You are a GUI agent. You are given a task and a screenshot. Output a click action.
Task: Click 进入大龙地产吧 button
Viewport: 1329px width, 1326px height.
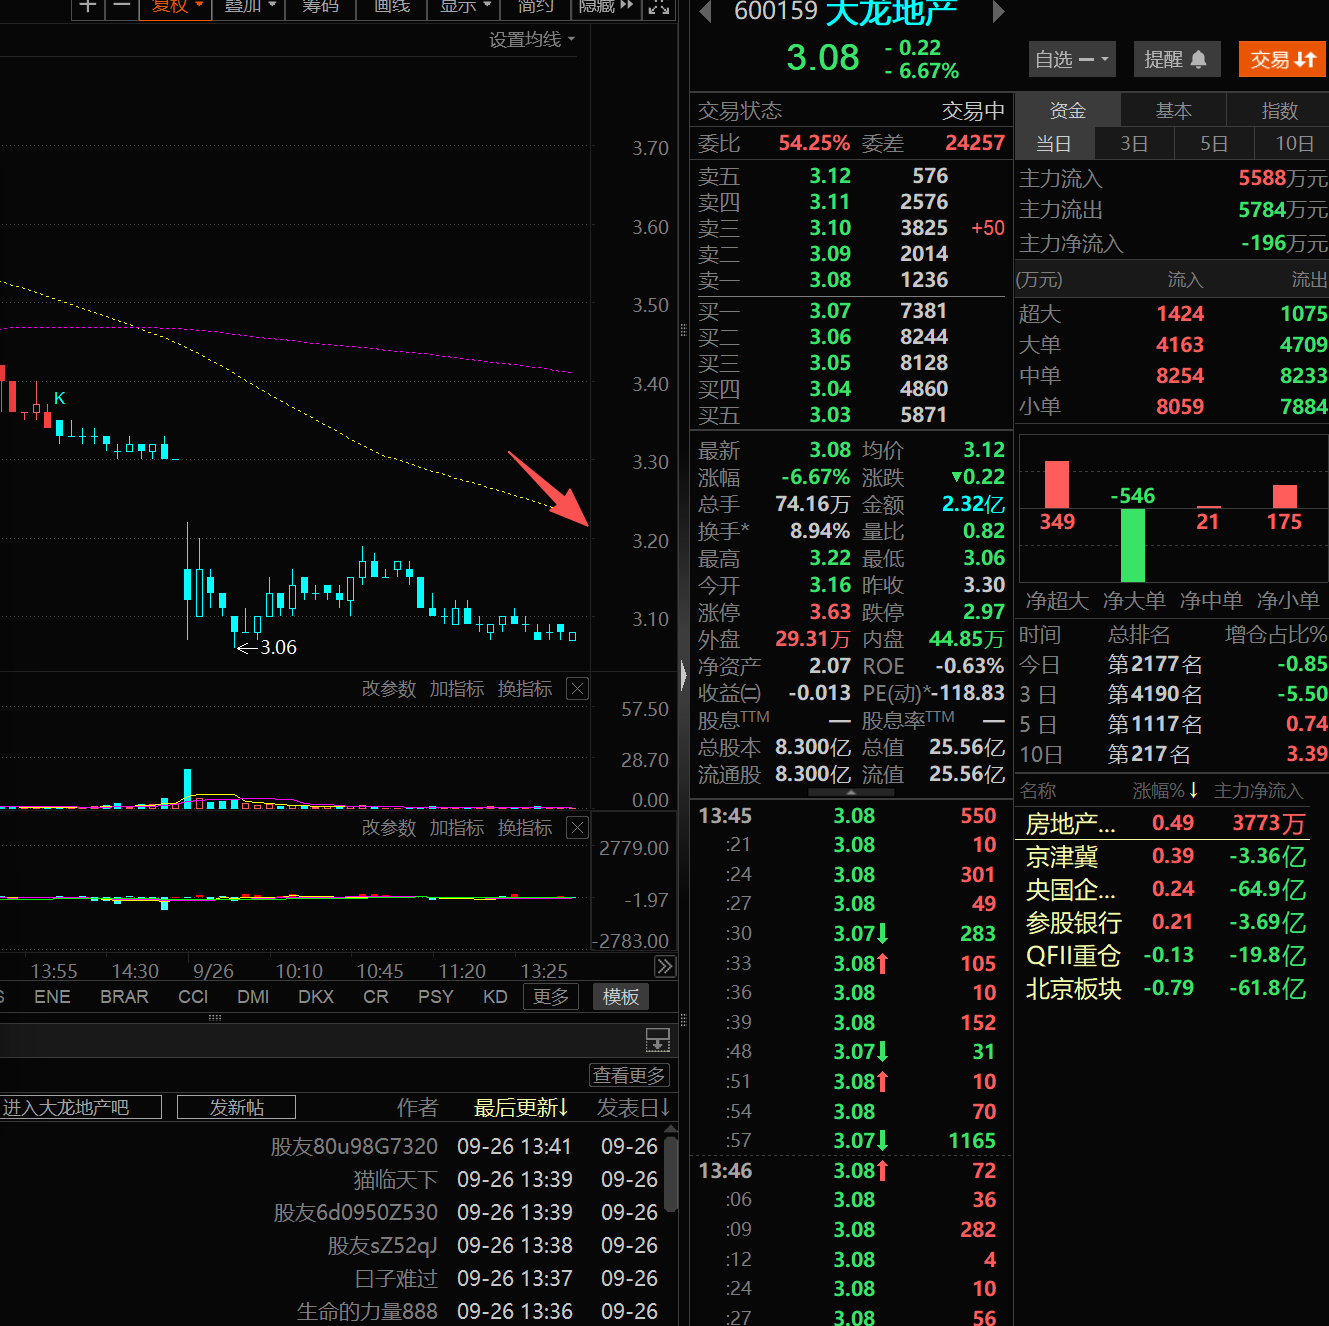point(80,1107)
